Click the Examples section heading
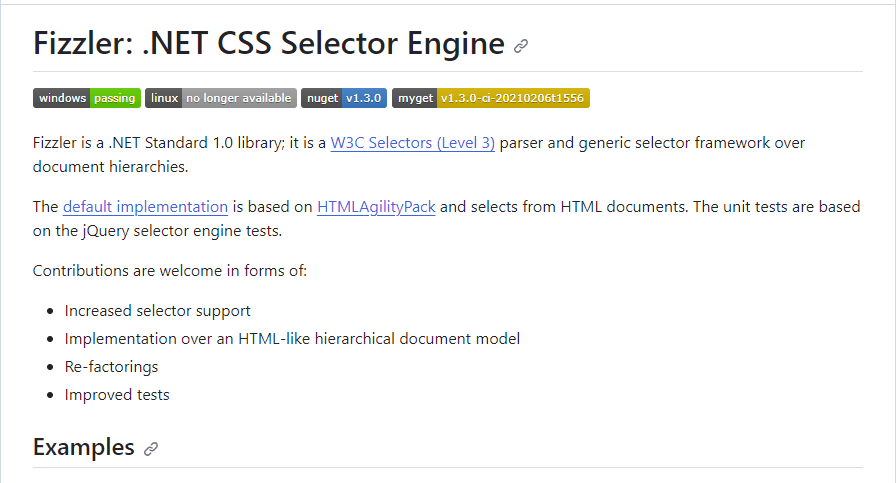 coord(83,447)
